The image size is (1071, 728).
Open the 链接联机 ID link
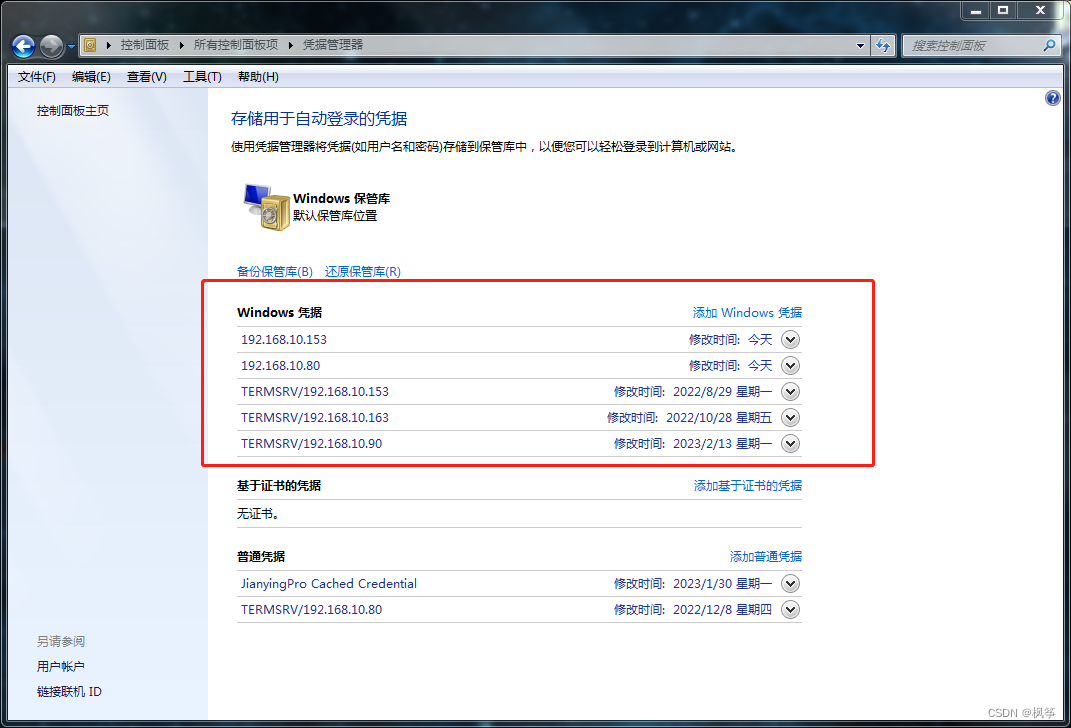point(69,692)
